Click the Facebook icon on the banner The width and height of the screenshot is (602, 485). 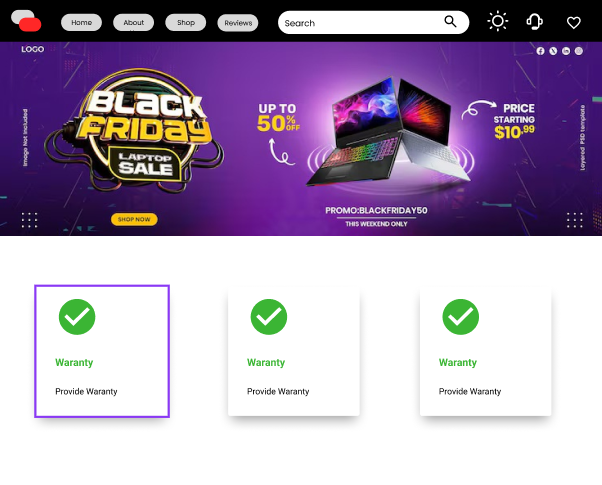541,50
